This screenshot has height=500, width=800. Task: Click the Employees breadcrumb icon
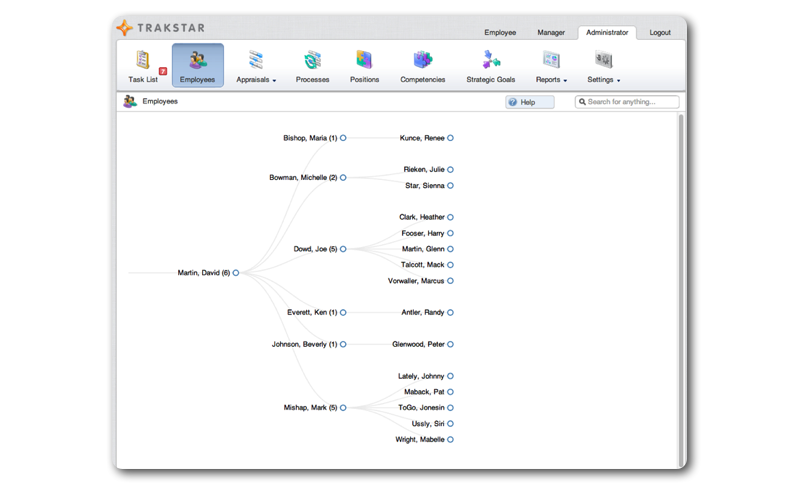130,101
